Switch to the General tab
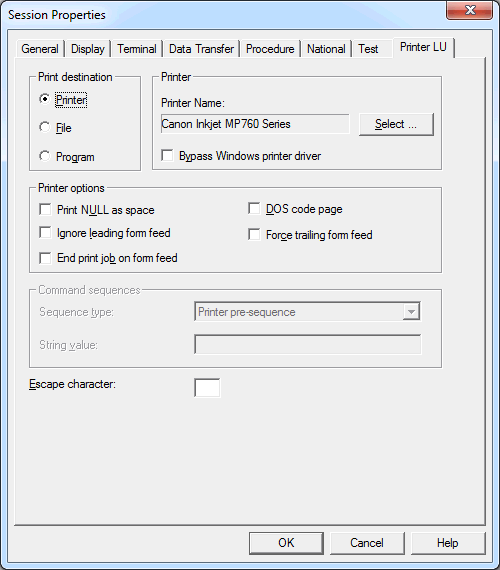The height and width of the screenshot is (570, 500). click(x=40, y=49)
